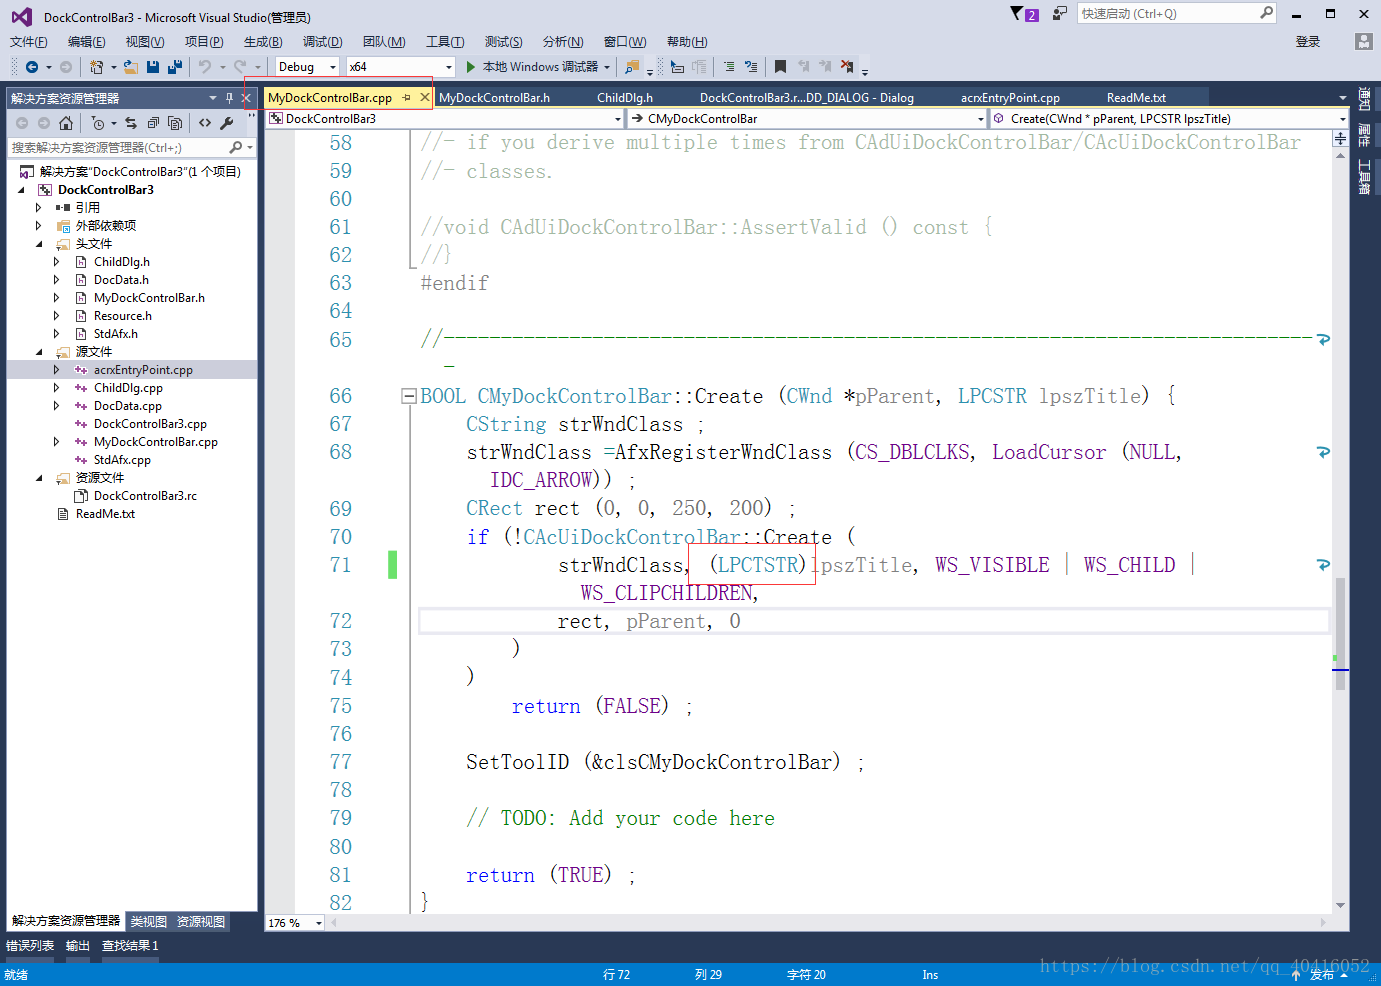1381x986 pixels.
Task: Open Properties with the wrench icon
Action: coord(227,123)
